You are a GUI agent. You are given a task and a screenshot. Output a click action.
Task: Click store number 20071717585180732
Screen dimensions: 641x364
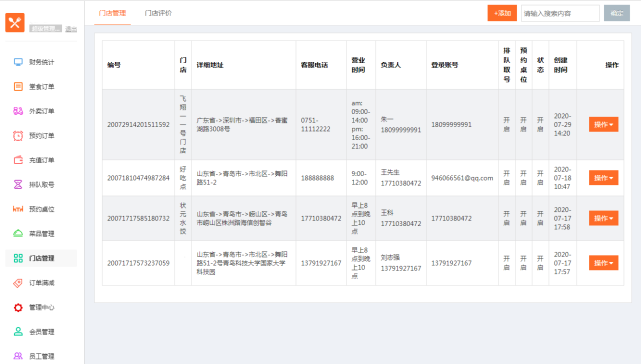coord(138,218)
